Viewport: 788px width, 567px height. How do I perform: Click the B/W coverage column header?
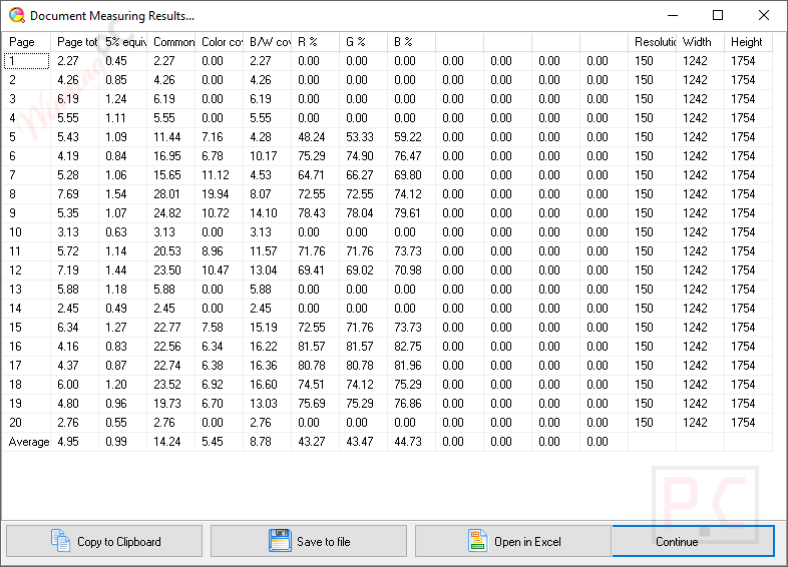tap(268, 42)
